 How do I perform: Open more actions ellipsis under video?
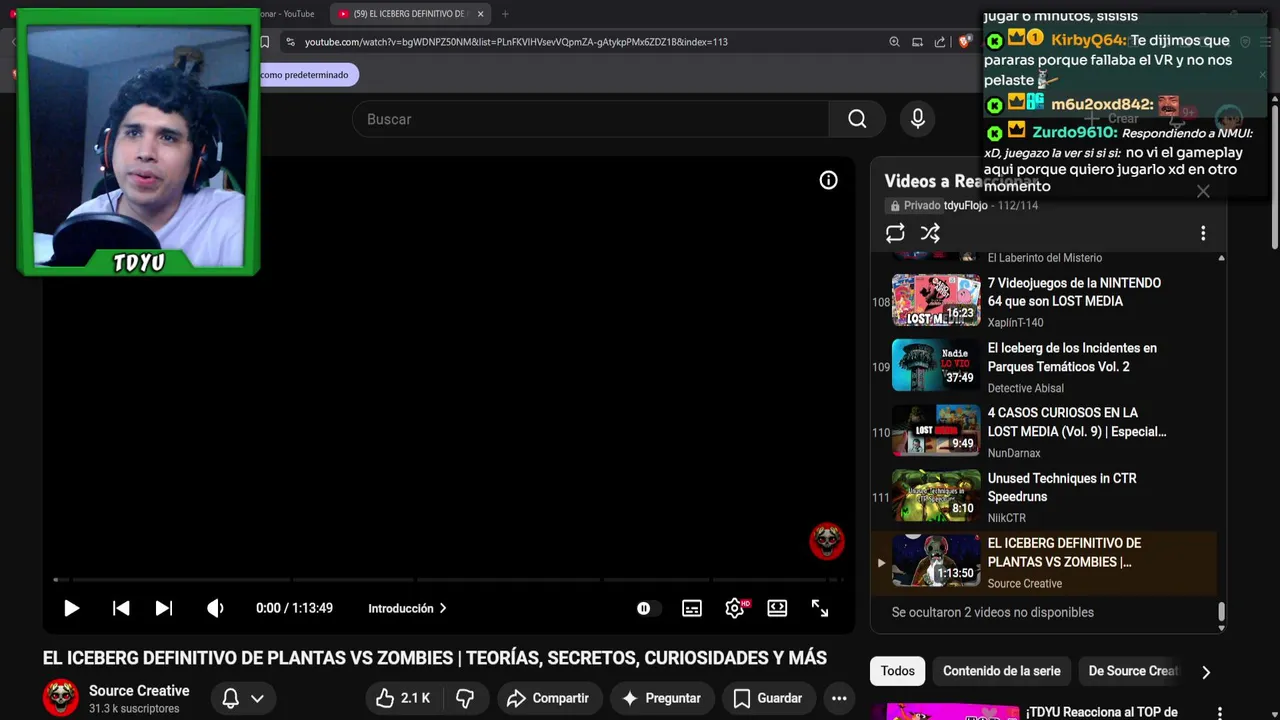point(839,698)
